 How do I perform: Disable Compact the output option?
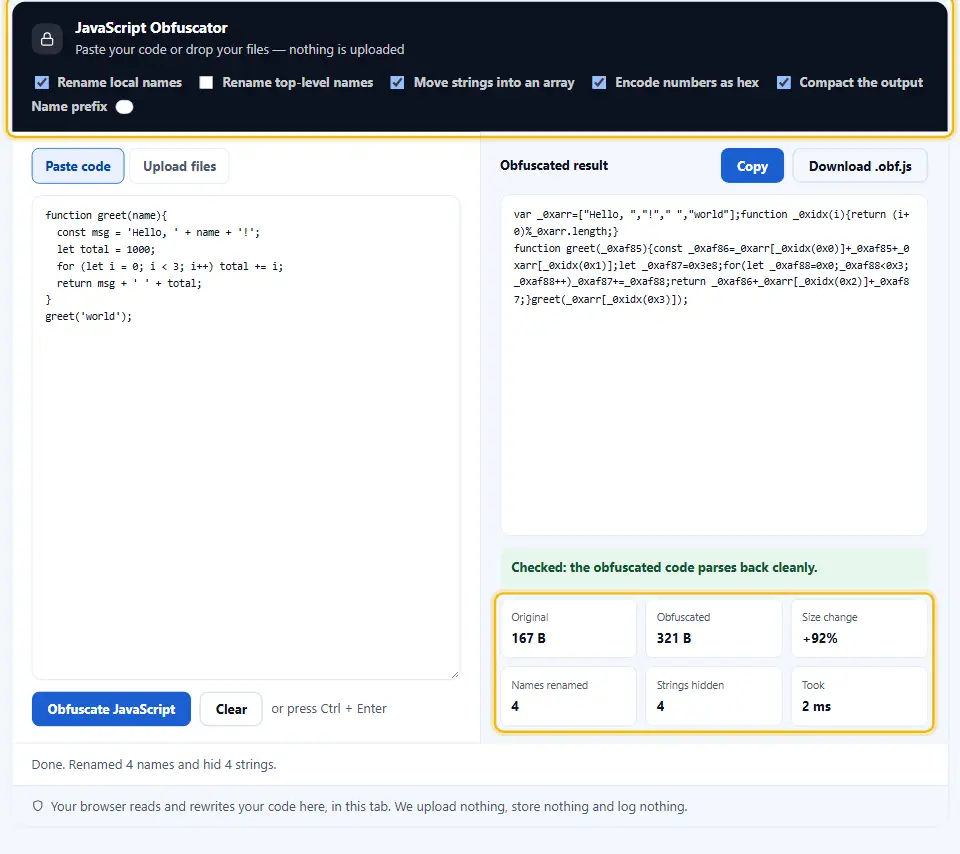click(x=784, y=83)
